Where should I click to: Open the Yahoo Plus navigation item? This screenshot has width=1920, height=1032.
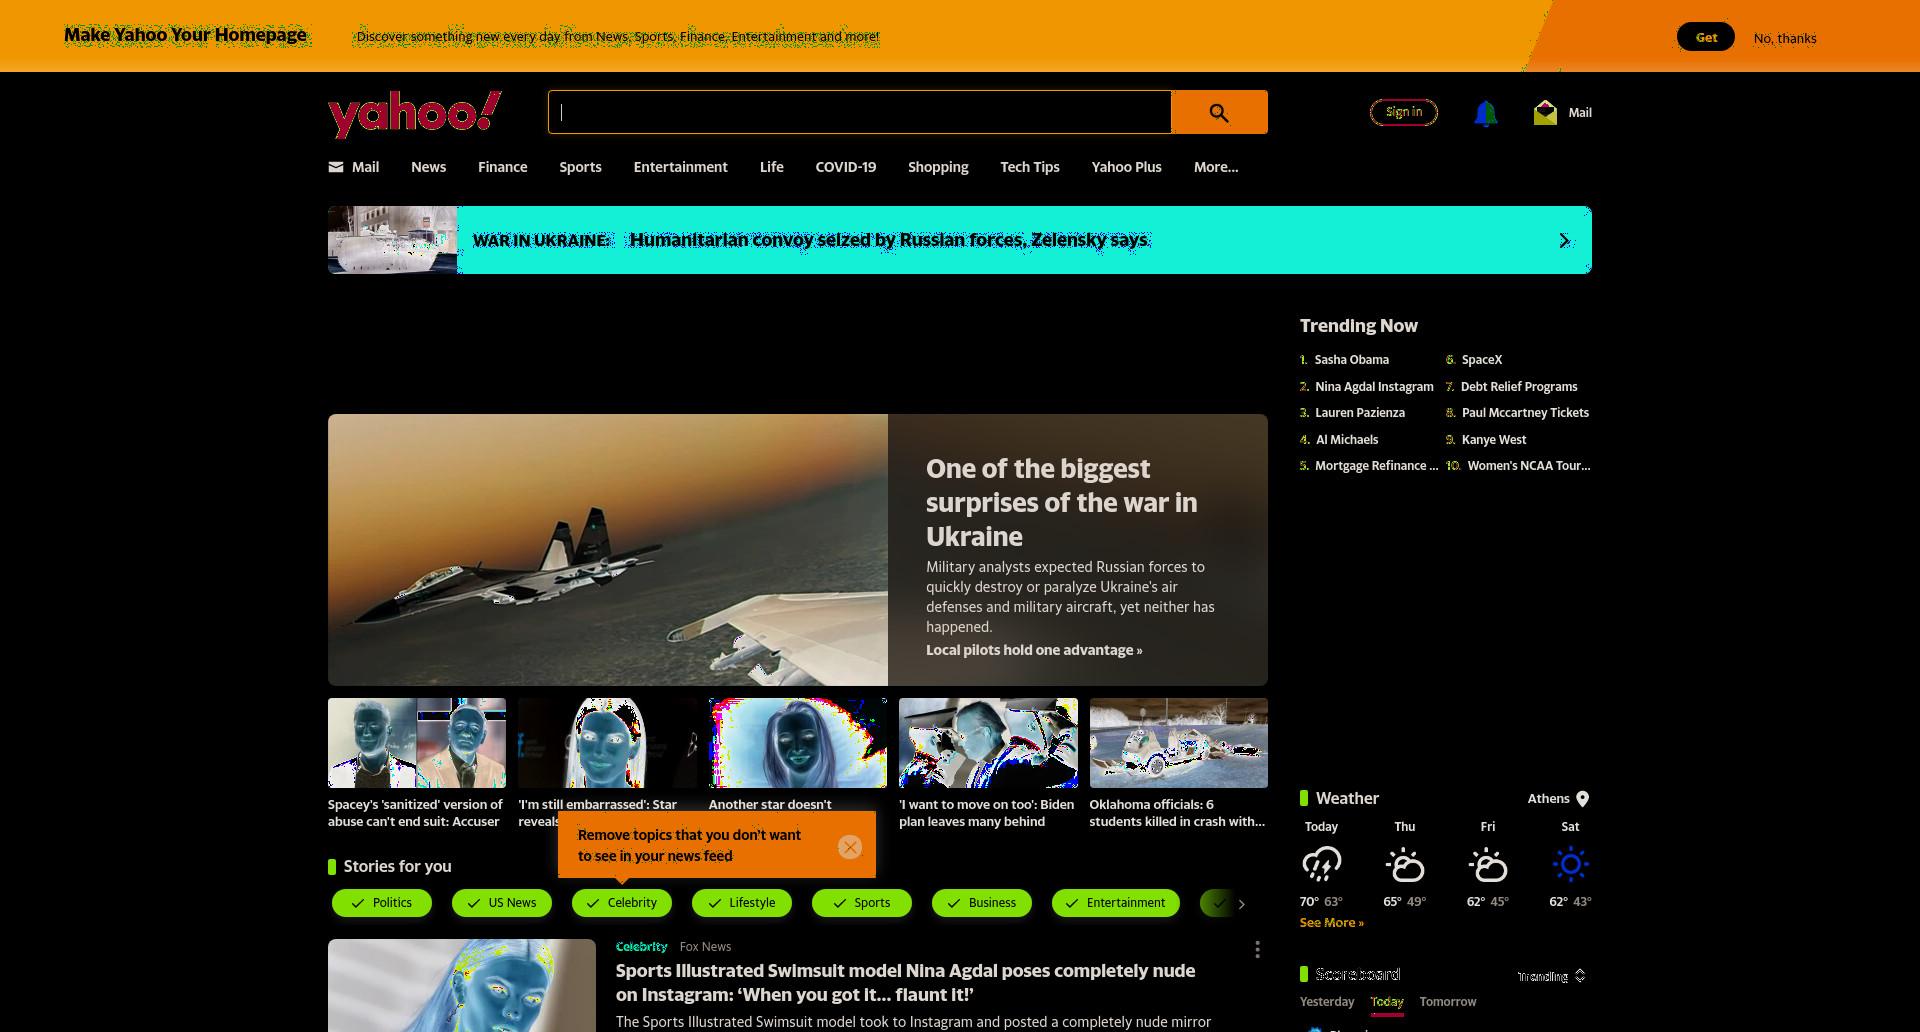[1127, 167]
